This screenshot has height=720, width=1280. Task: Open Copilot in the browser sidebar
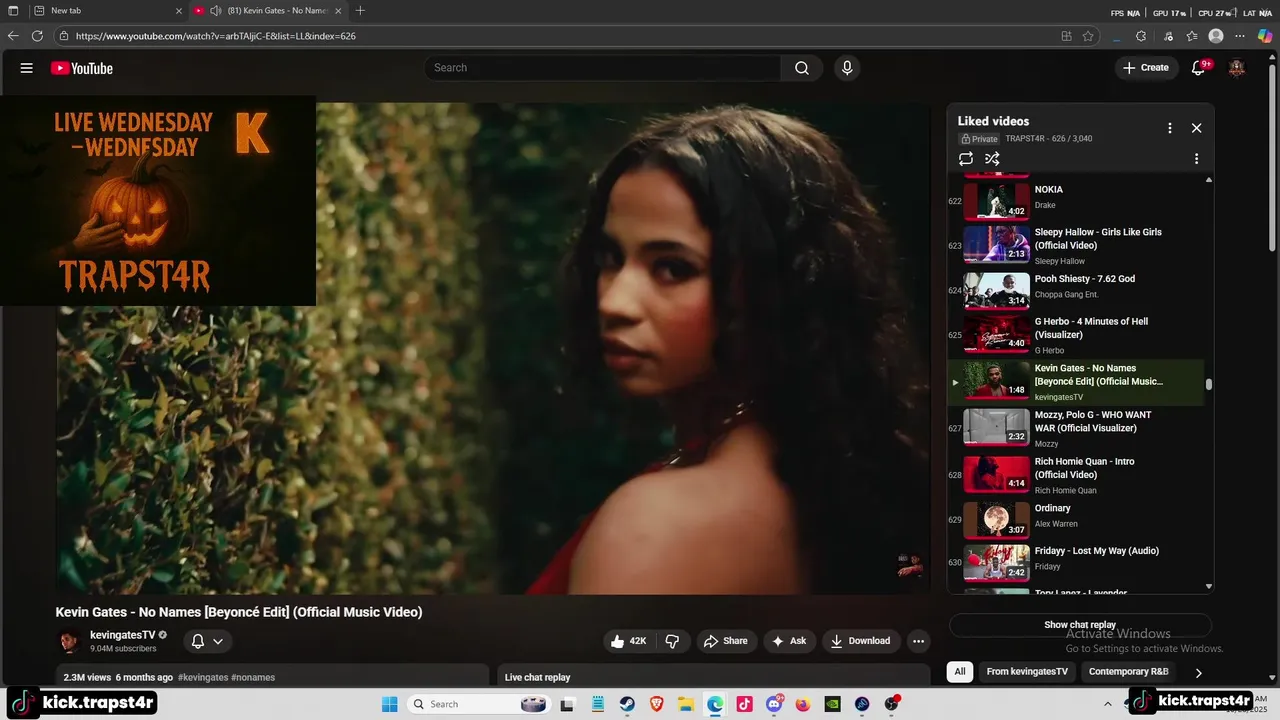click(1265, 36)
